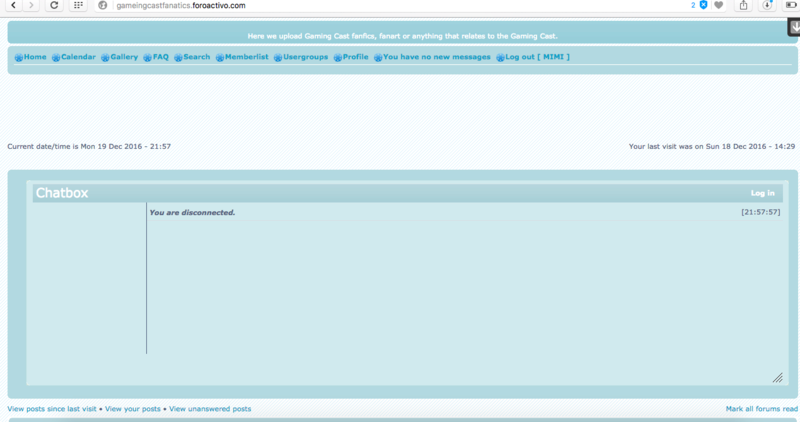Click the chatbox resize handle icon
Image resolution: width=800 pixels, height=422 pixels.
pyautogui.click(x=778, y=378)
